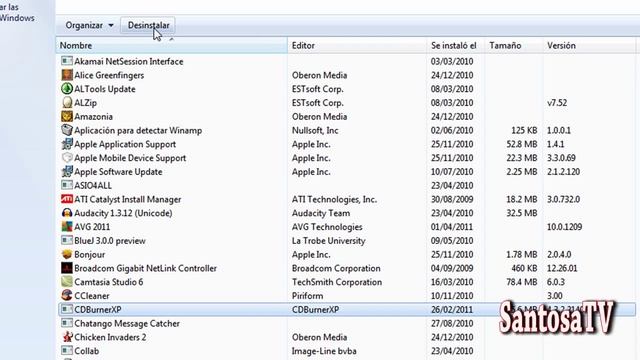Click the Bonjour package icon

click(67, 254)
